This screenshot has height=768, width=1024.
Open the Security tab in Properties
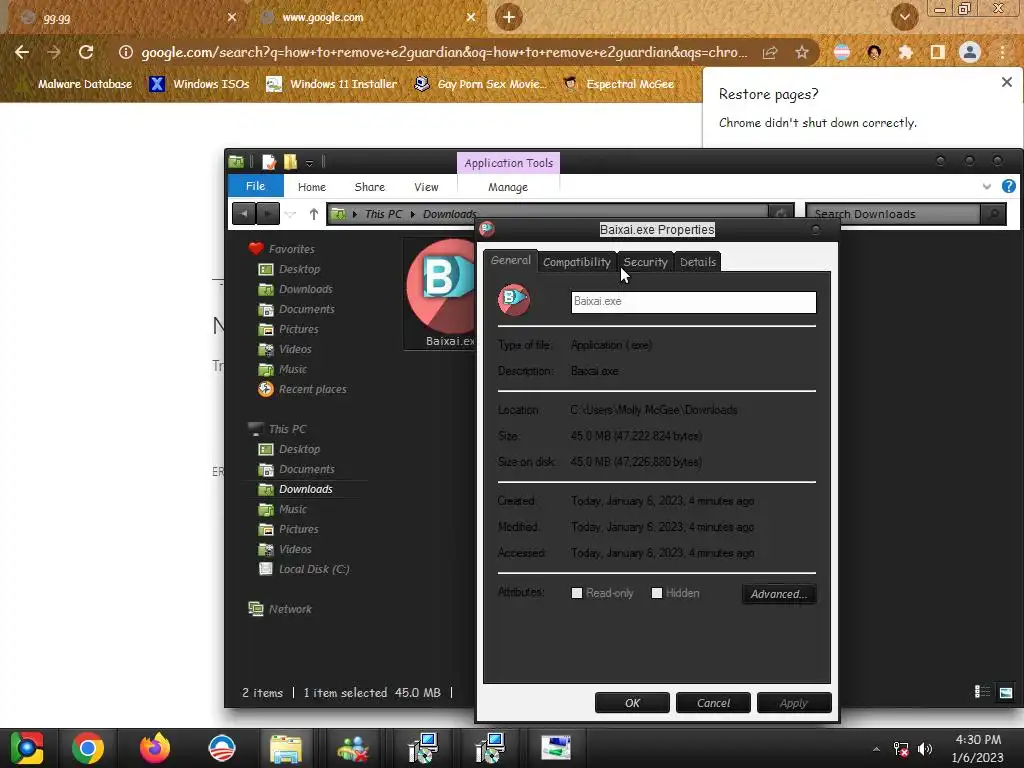(x=645, y=262)
